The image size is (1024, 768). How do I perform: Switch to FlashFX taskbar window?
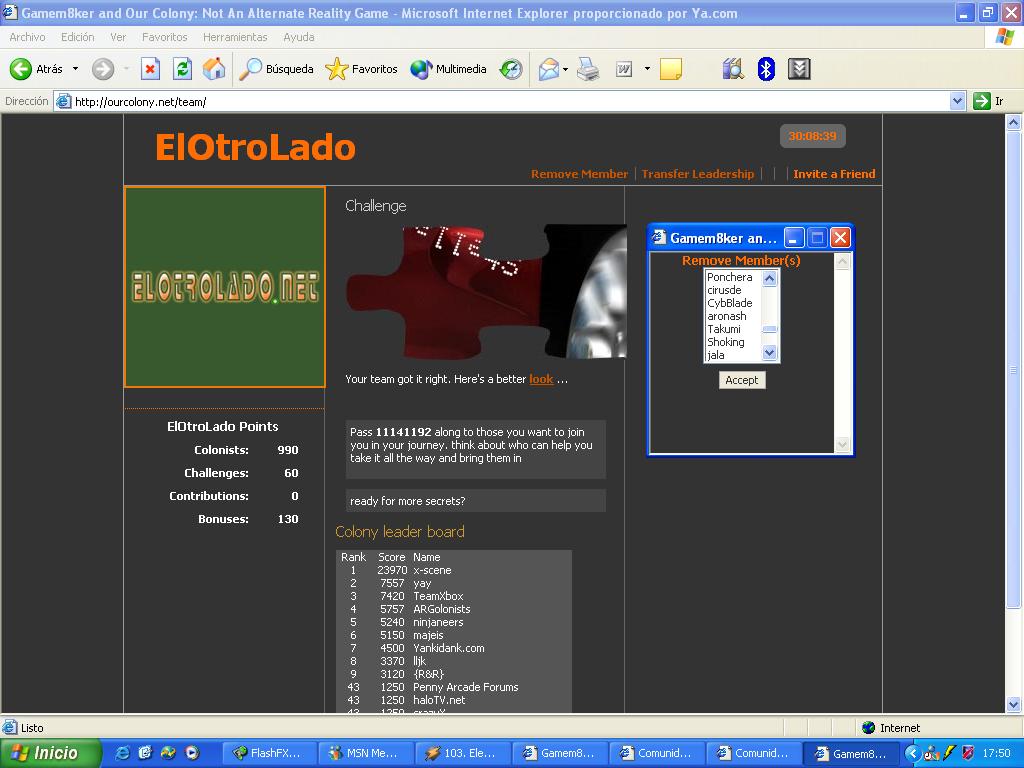(269, 753)
